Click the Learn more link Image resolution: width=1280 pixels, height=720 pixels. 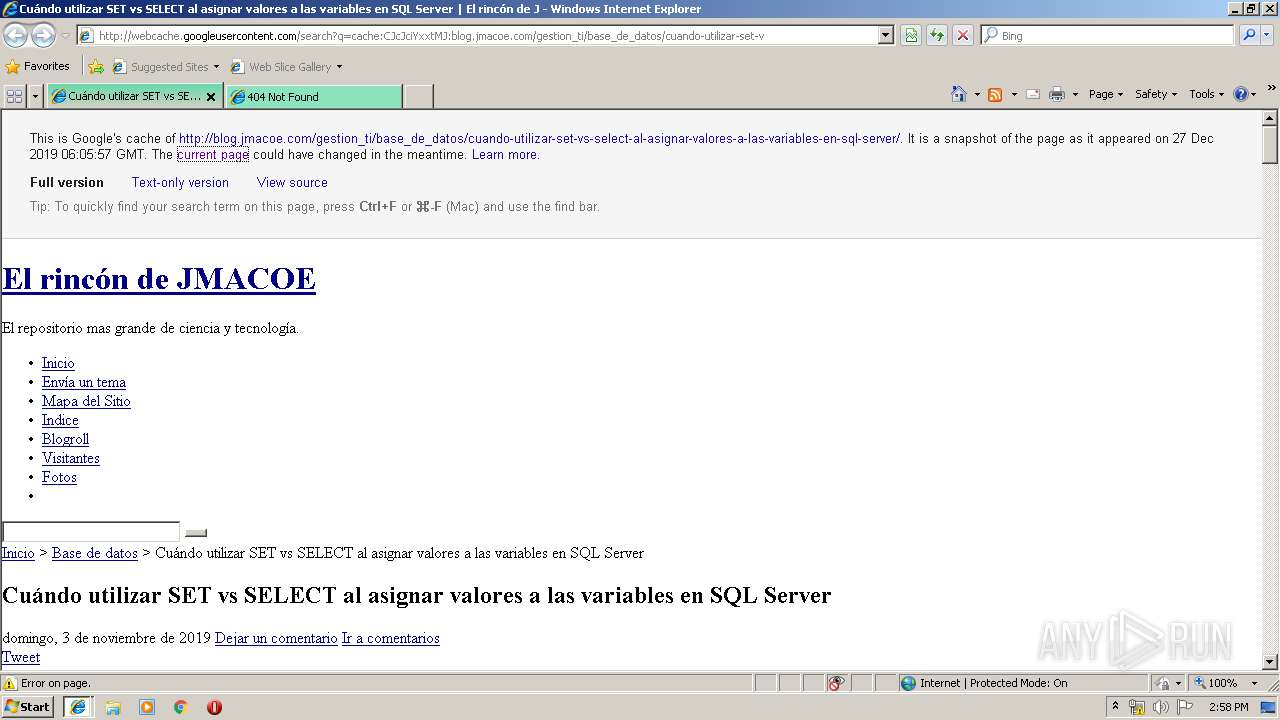click(x=505, y=155)
